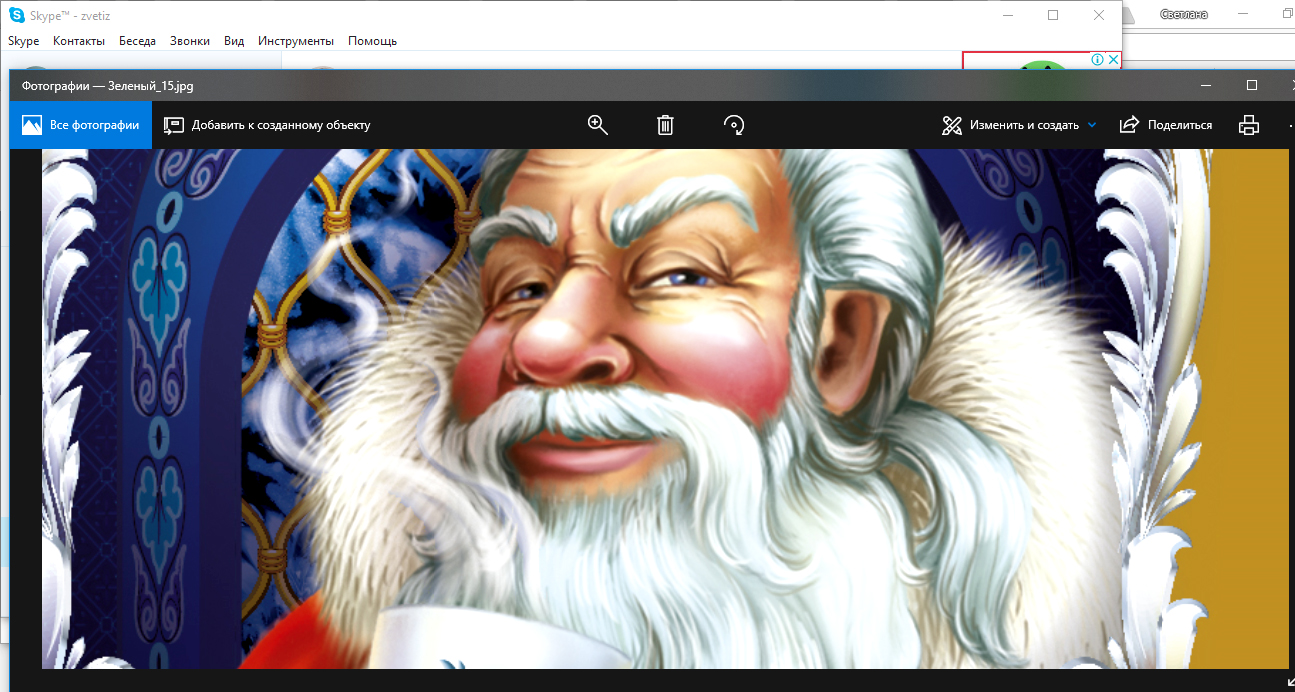
Task: Click the Skype logo icon in title bar
Action: 17,15
